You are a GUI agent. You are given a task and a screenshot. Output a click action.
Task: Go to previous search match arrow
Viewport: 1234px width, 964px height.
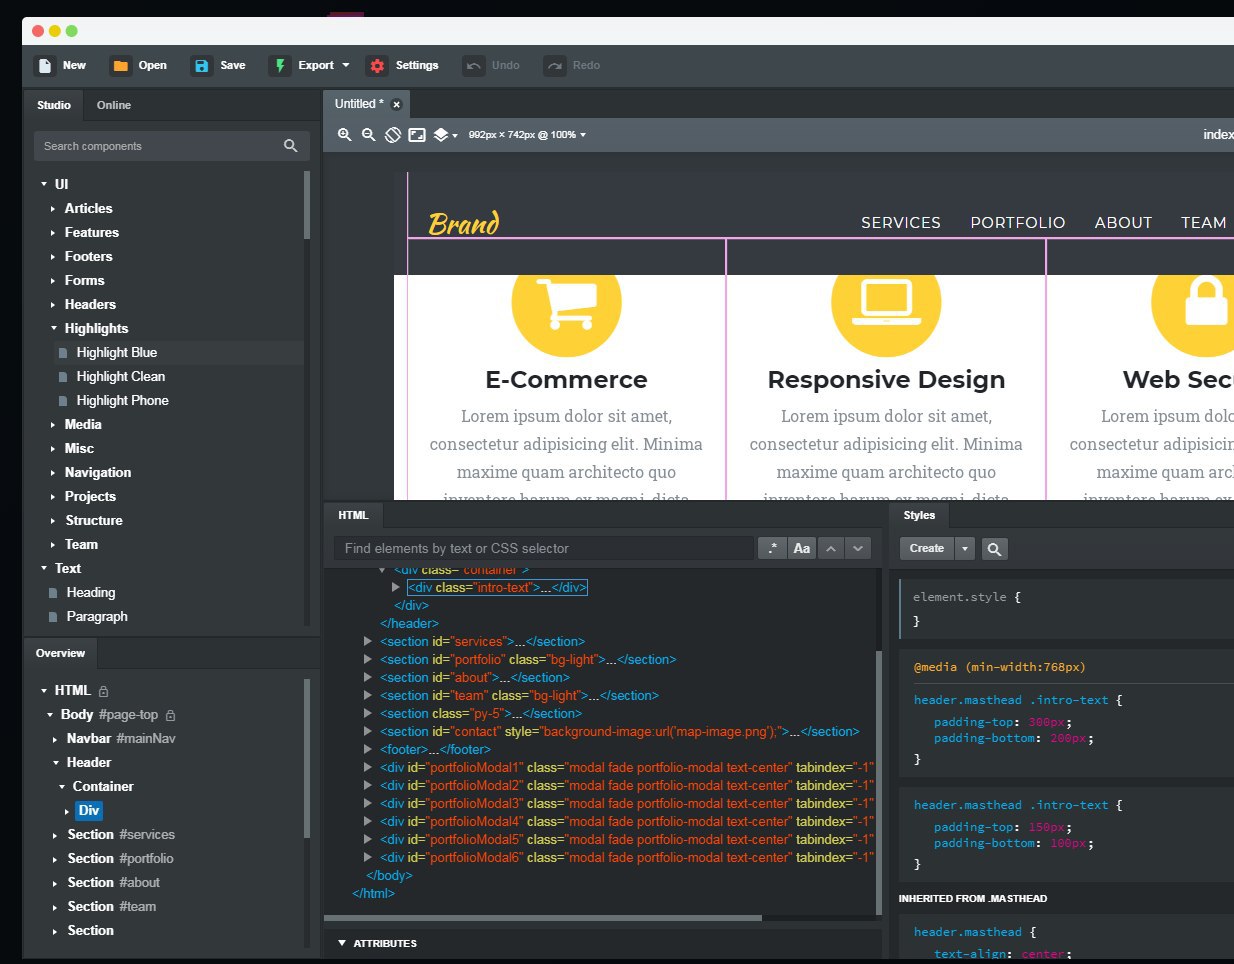831,548
